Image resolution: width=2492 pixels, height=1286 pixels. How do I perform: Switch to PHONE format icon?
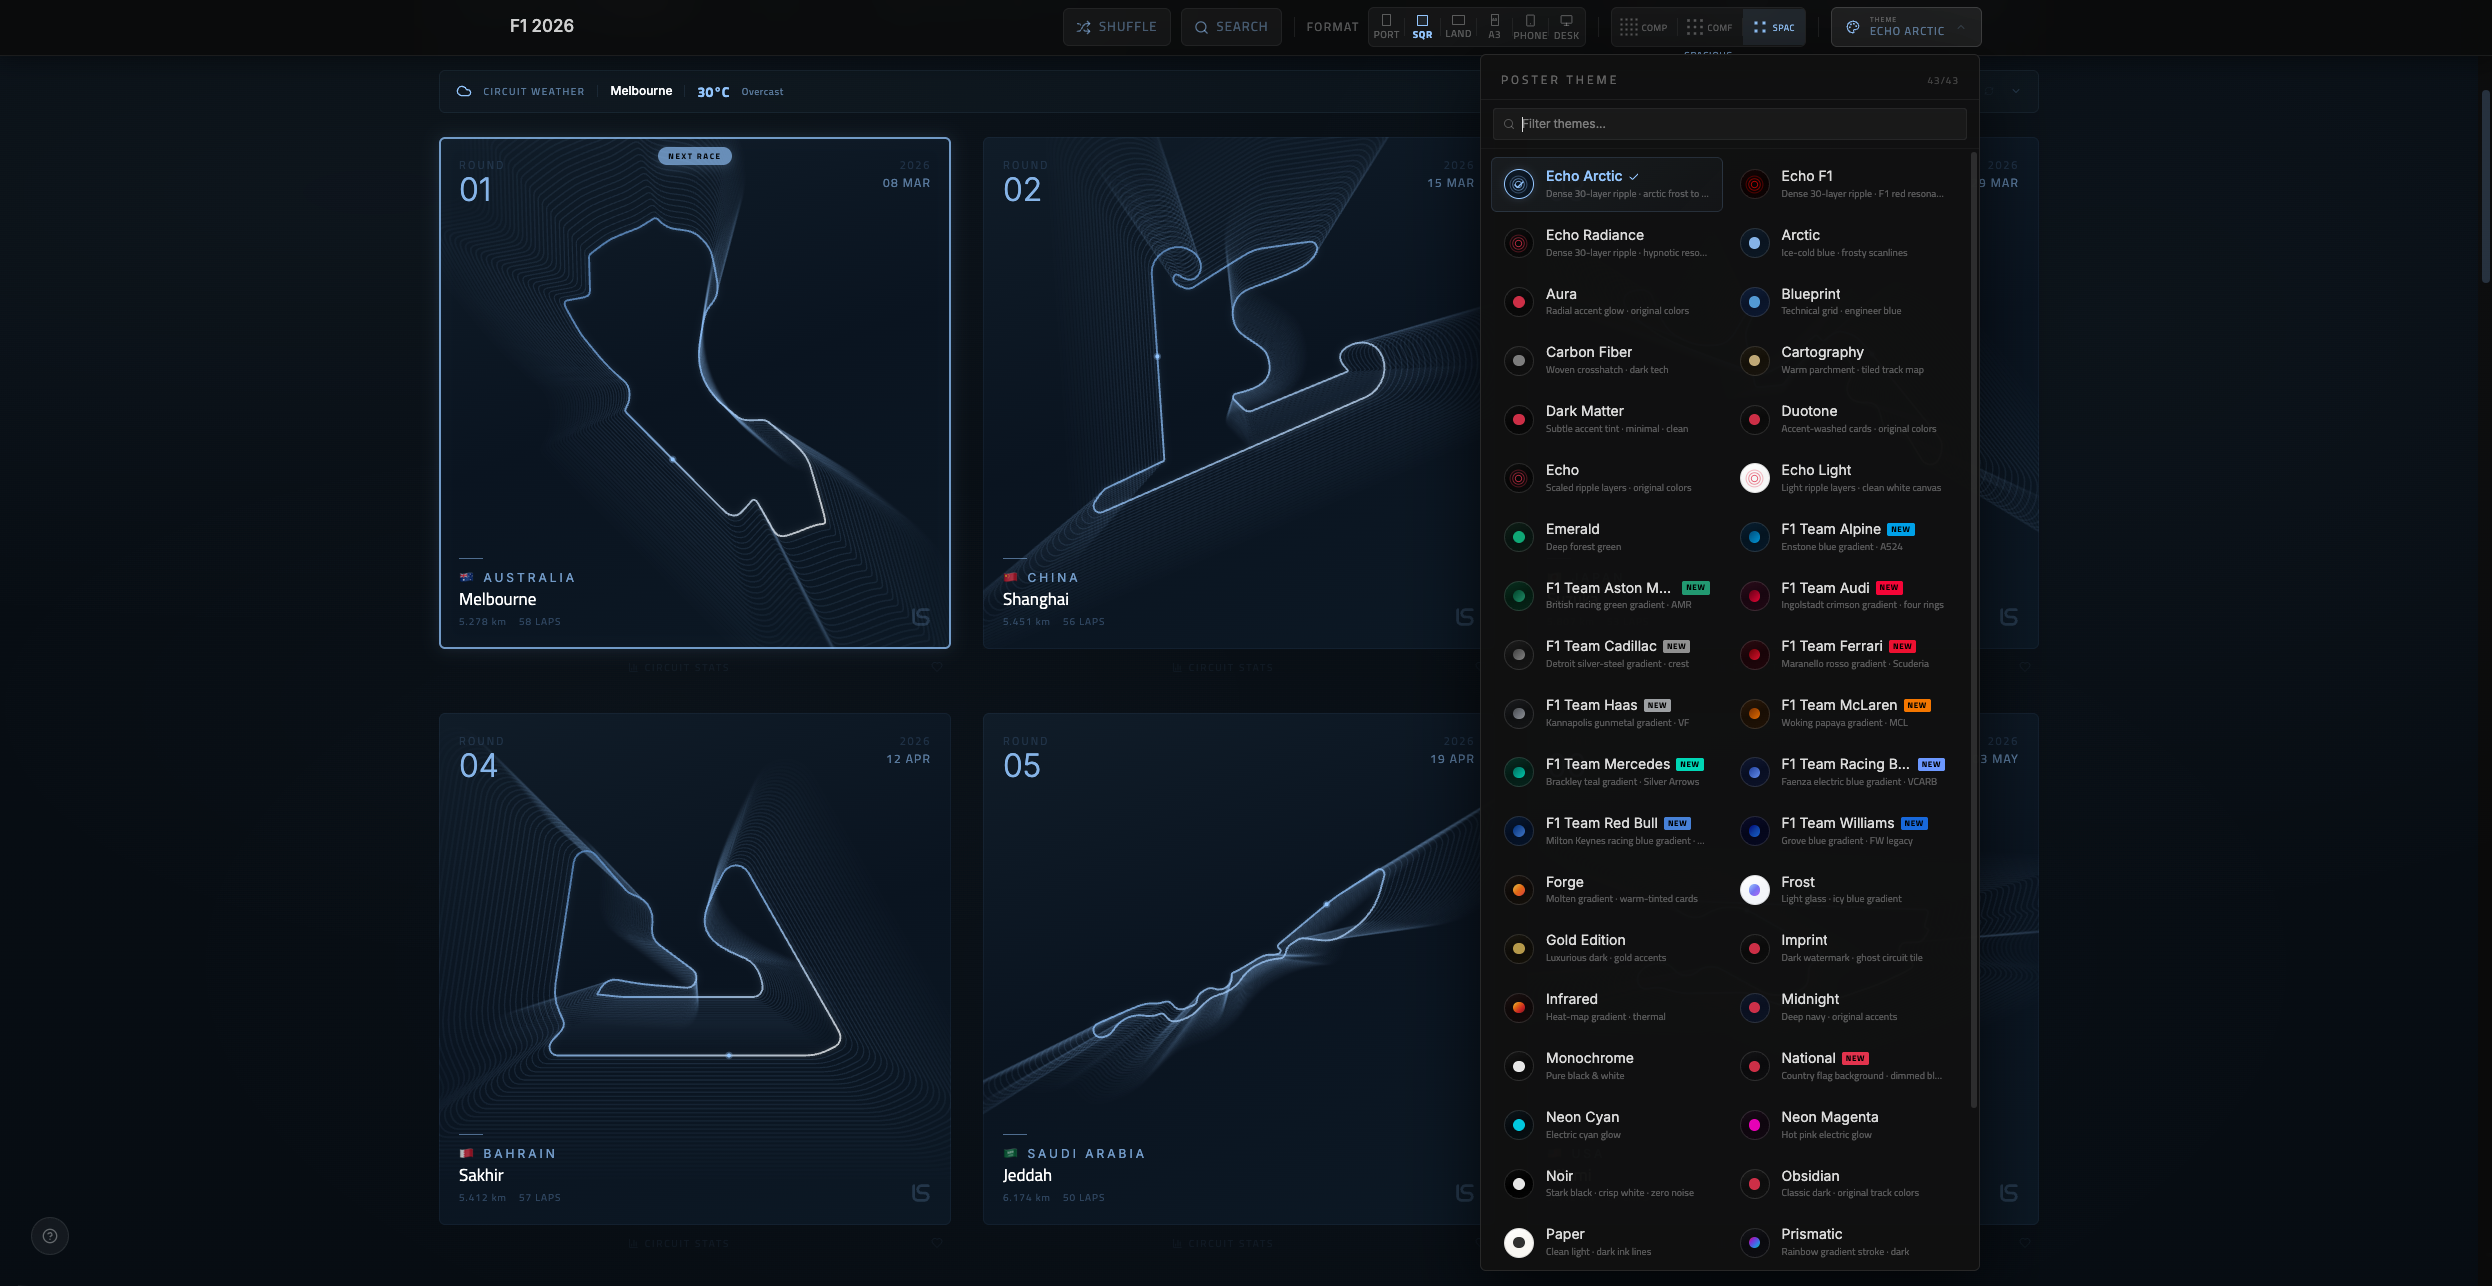(x=1530, y=26)
